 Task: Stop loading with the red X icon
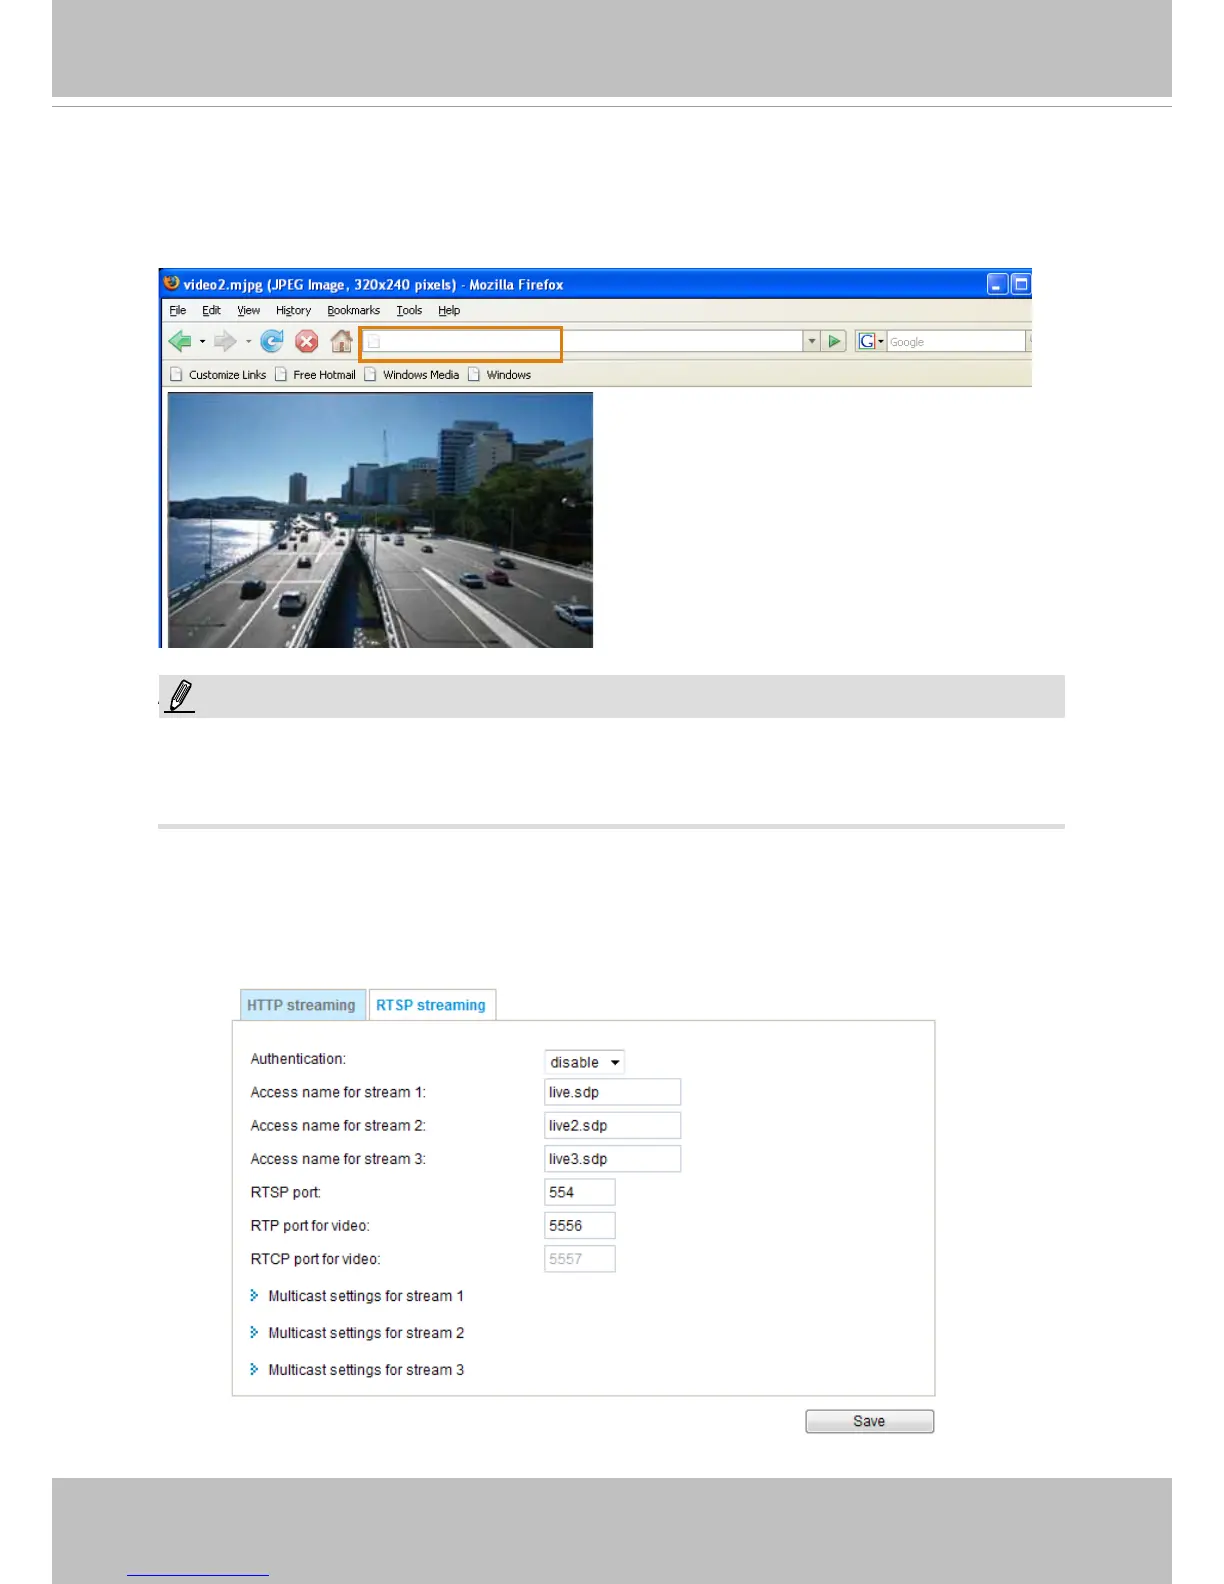[307, 342]
